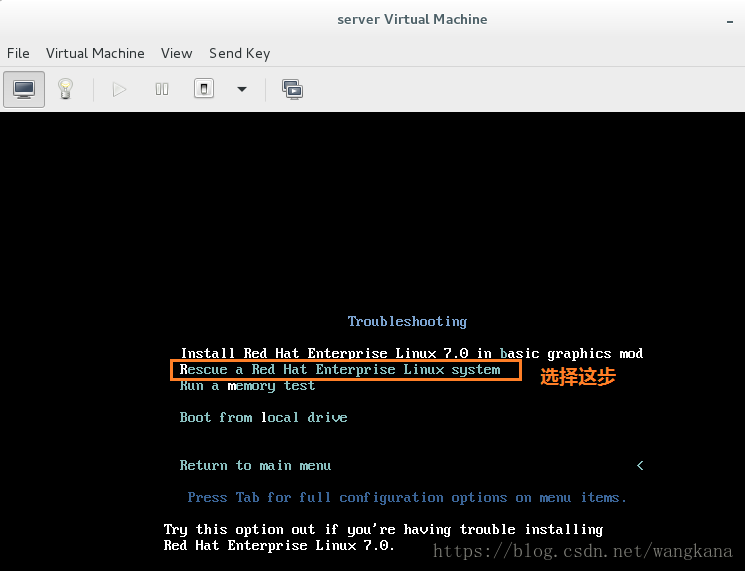The width and height of the screenshot is (745, 571).
Task: Power on the virtual machine
Action: pos(119,89)
